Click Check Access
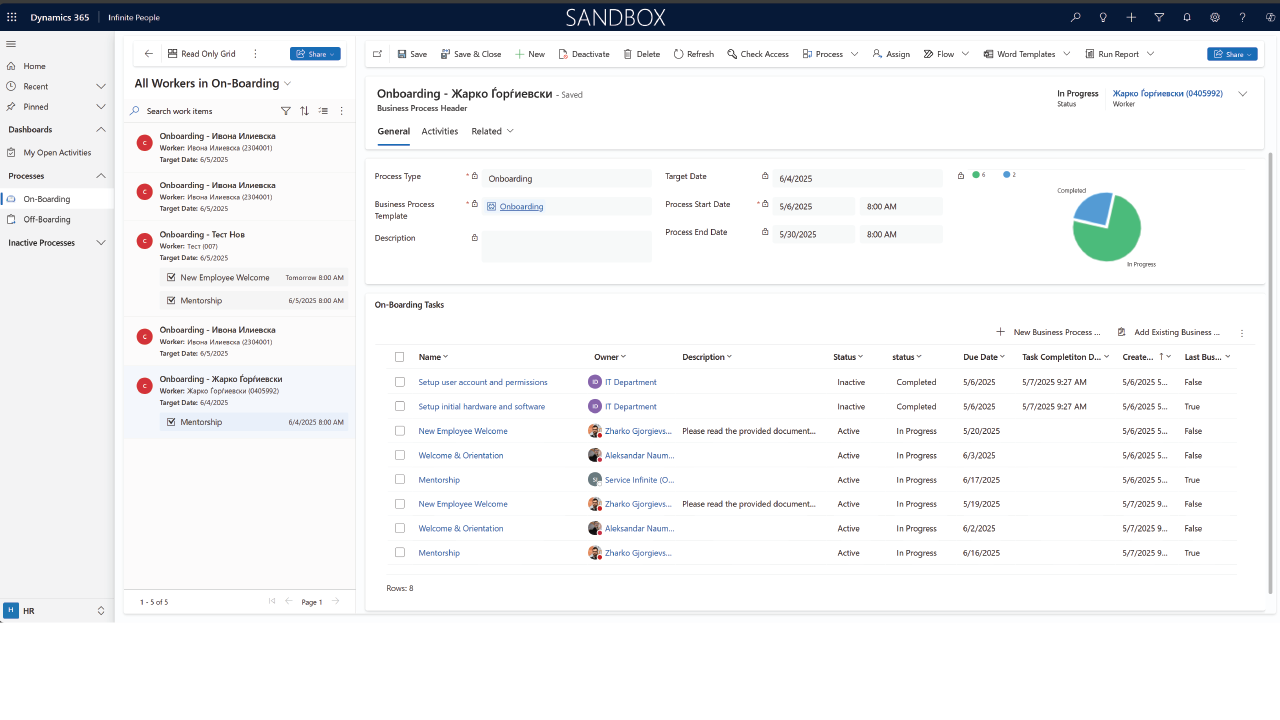The width and height of the screenshot is (1280, 720). pos(758,54)
